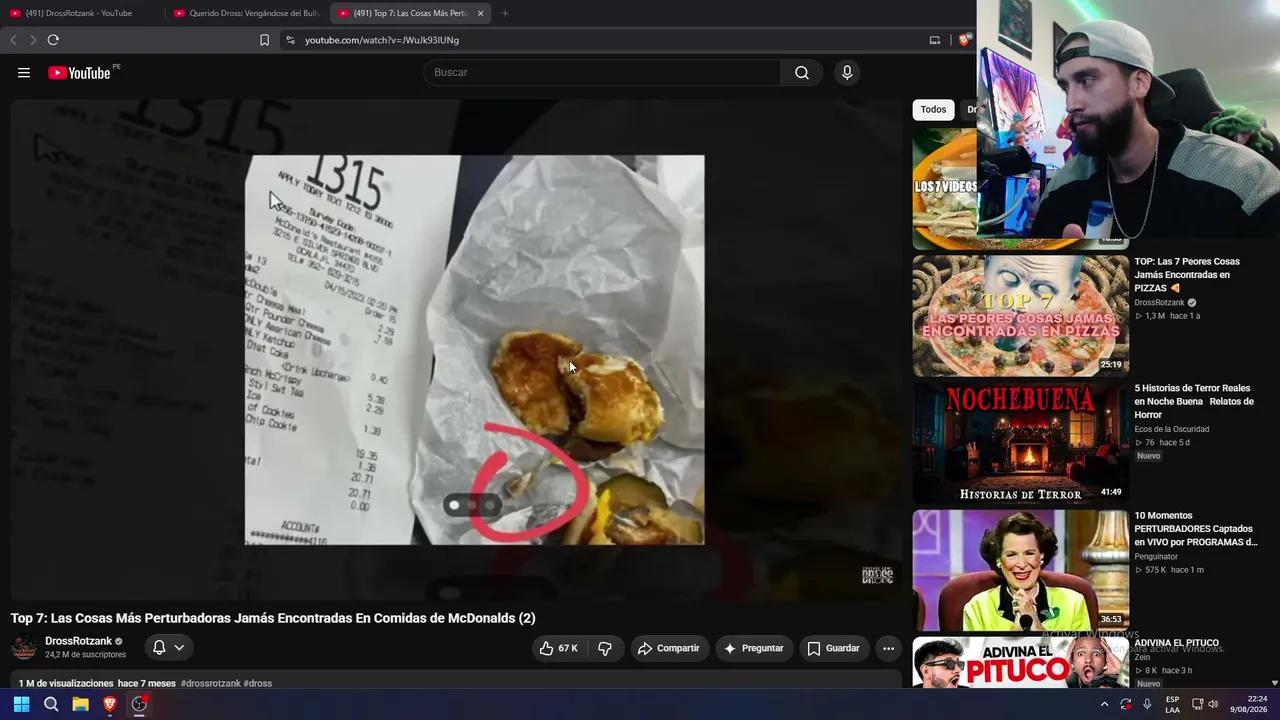Open the DrossRotzank channel name link
This screenshot has width=1280, height=720.
pyautogui.click(x=78, y=641)
